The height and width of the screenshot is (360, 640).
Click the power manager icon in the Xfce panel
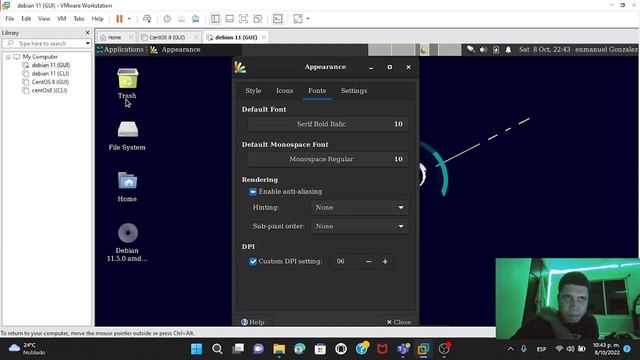496,49
